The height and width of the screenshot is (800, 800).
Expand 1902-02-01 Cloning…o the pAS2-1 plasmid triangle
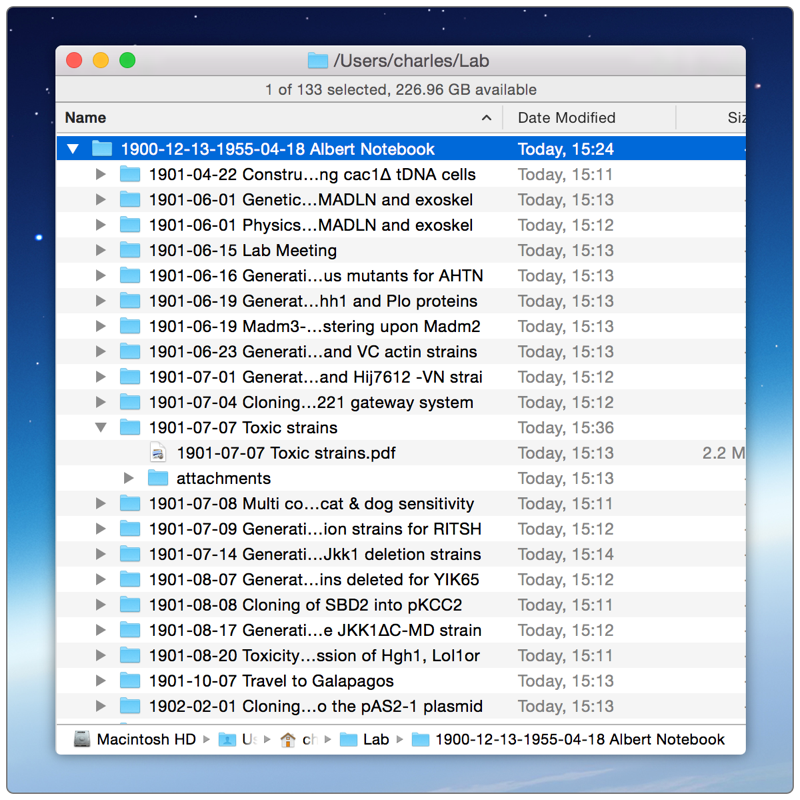coord(101,707)
